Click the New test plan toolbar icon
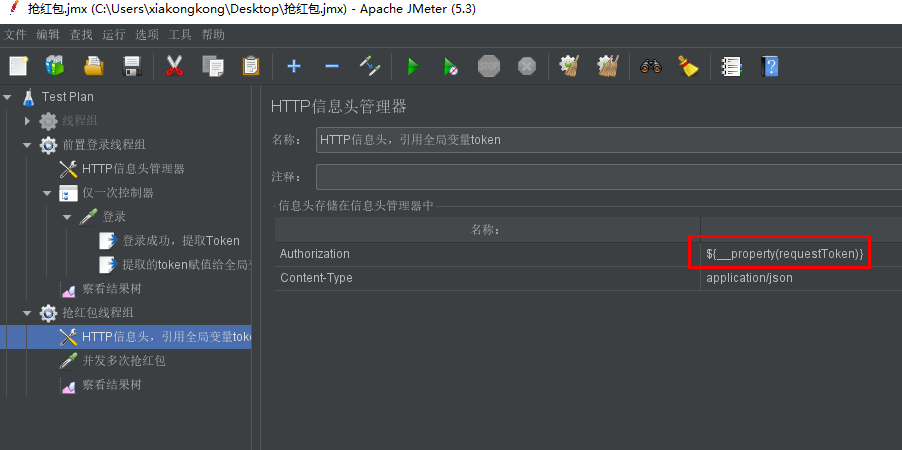 click(x=18, y=66)
